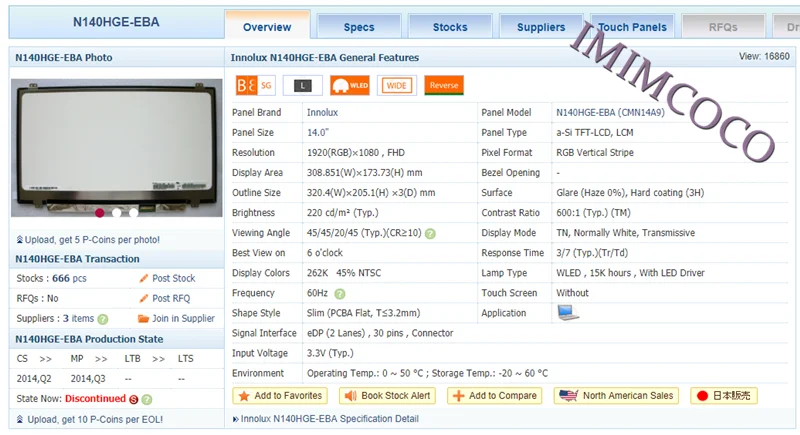Click the Reverse feature icon
Viewport: 800px width, 435px height.
[x=444, y=85]
